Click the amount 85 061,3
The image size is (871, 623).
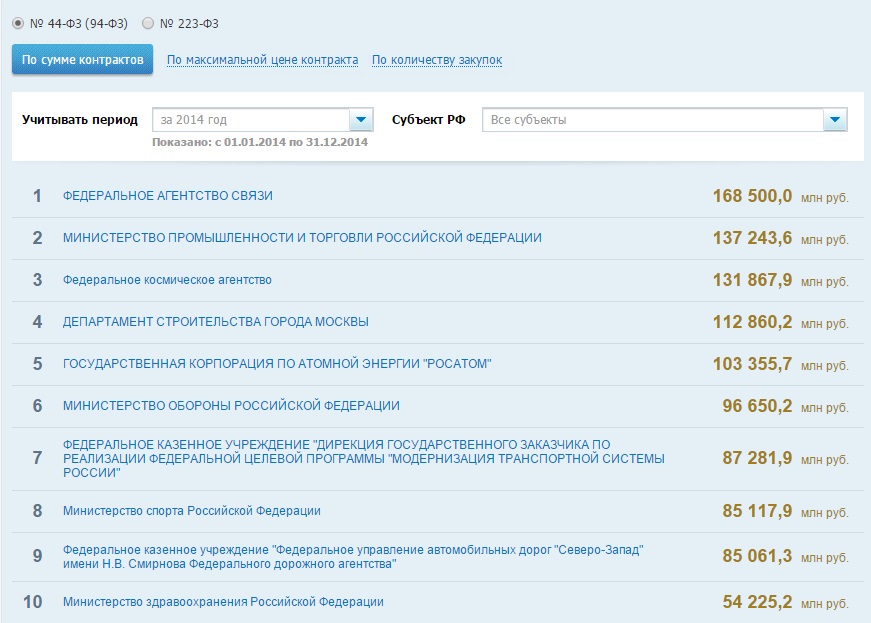tap(758, 556)
